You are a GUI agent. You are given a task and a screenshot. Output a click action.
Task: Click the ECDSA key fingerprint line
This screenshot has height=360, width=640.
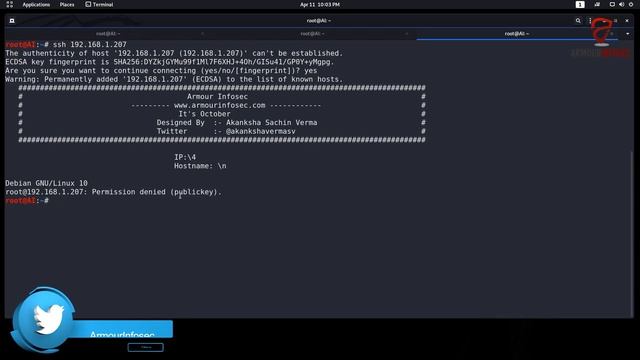click(170, 62)
